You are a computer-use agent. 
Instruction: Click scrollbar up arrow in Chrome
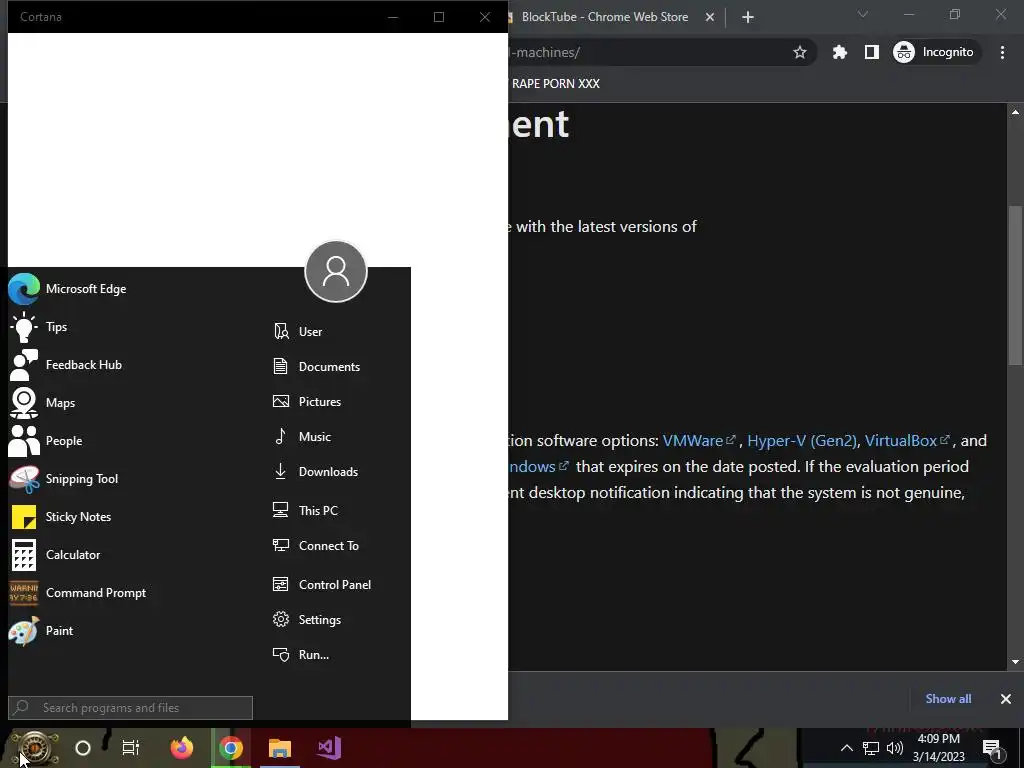tap(1015, 112)
